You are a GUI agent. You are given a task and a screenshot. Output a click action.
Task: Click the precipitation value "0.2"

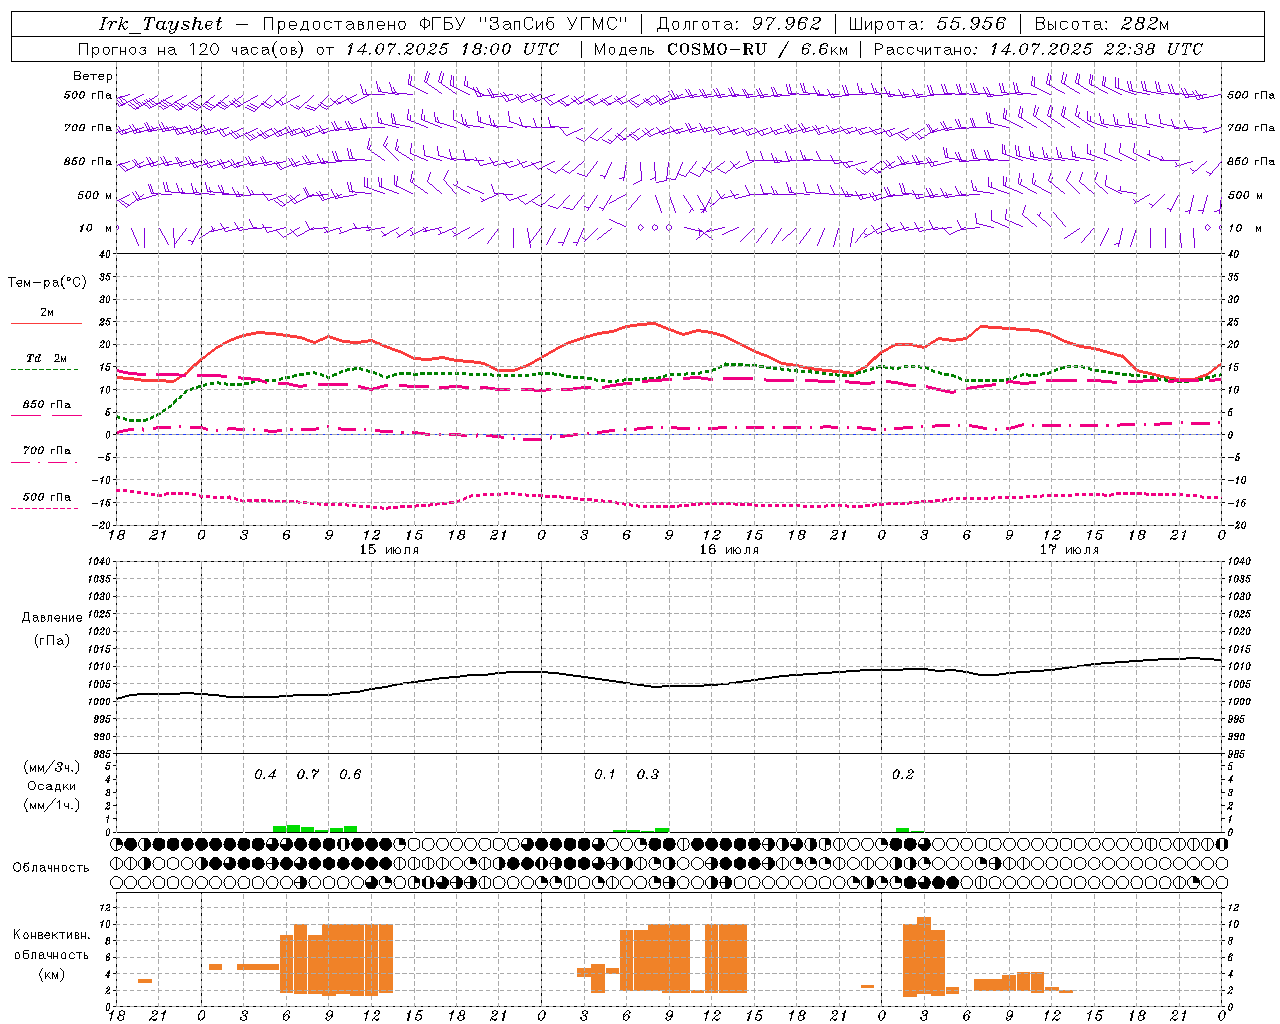tap(903, 774)
